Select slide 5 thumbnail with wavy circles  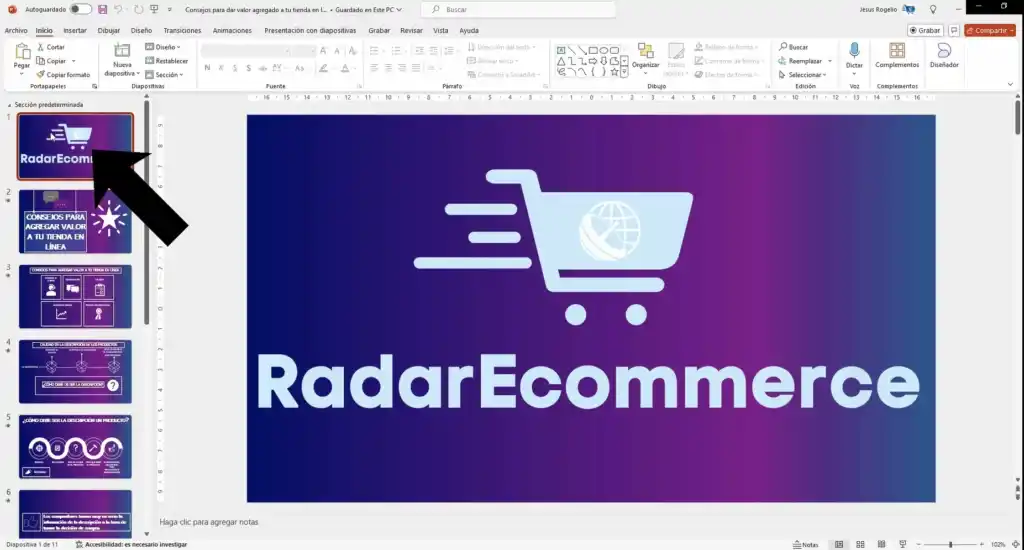pos(75,447)
